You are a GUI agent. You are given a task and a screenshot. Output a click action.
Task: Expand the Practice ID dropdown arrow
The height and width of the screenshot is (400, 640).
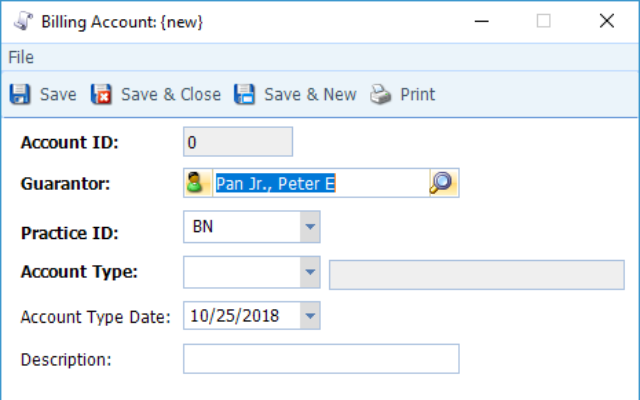click(310, 227)
